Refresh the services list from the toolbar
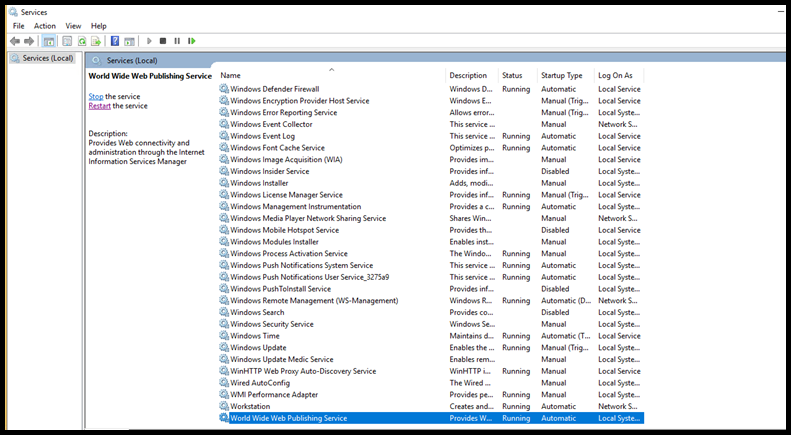Screen dimensions: 791x435 pos(82,41)
